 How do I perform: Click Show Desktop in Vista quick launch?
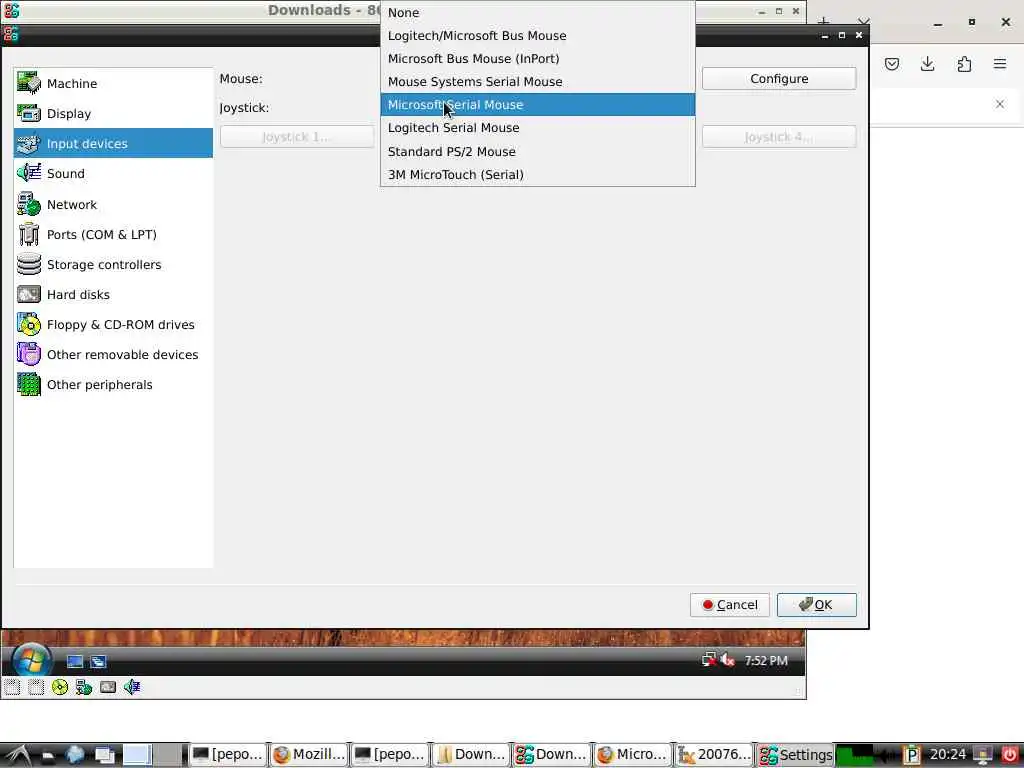(74, 662)
